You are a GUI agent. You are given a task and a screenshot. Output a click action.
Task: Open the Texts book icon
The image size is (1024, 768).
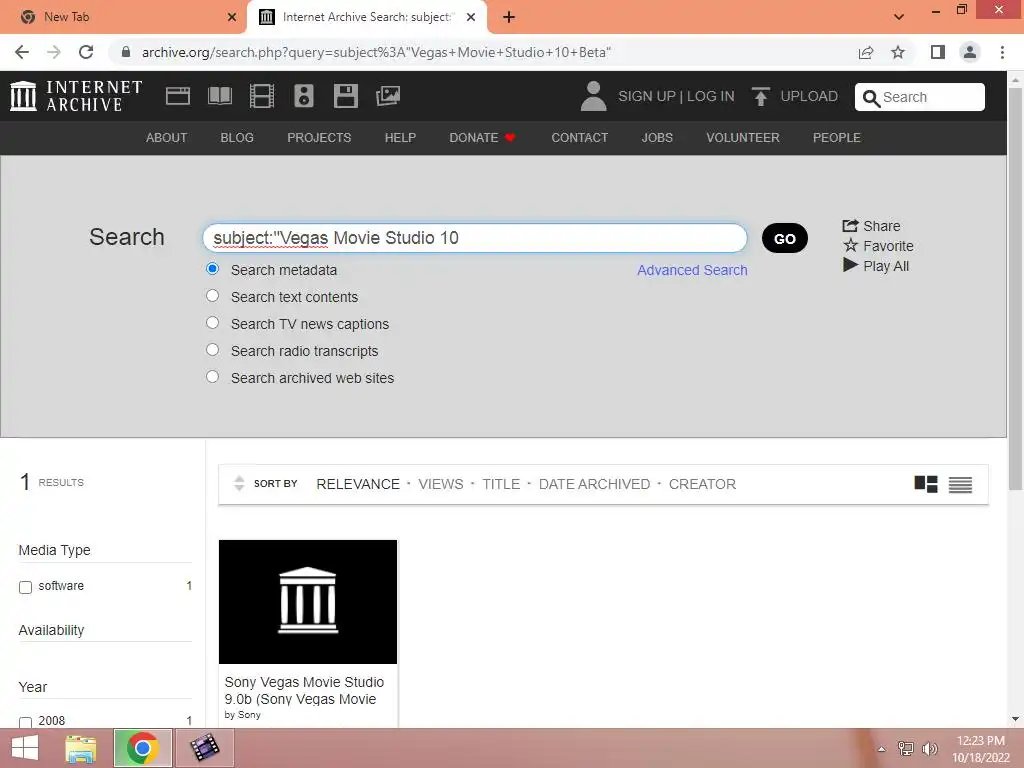point(219,96)
